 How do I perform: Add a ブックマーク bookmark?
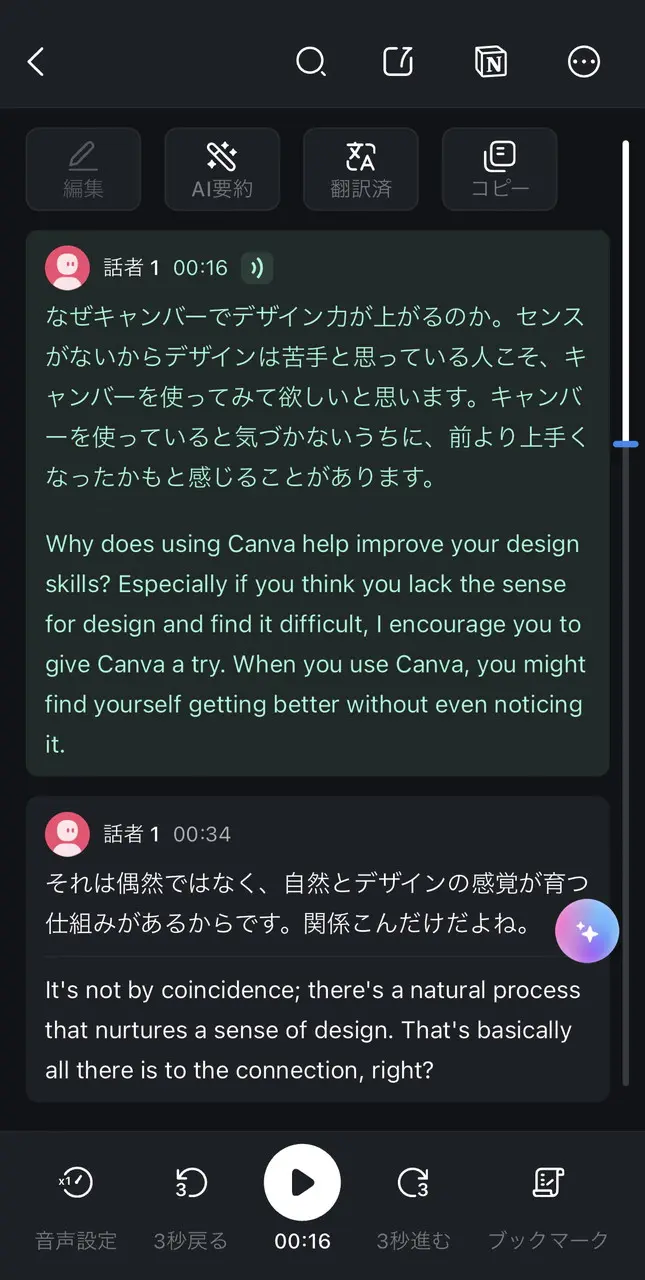548,1206
